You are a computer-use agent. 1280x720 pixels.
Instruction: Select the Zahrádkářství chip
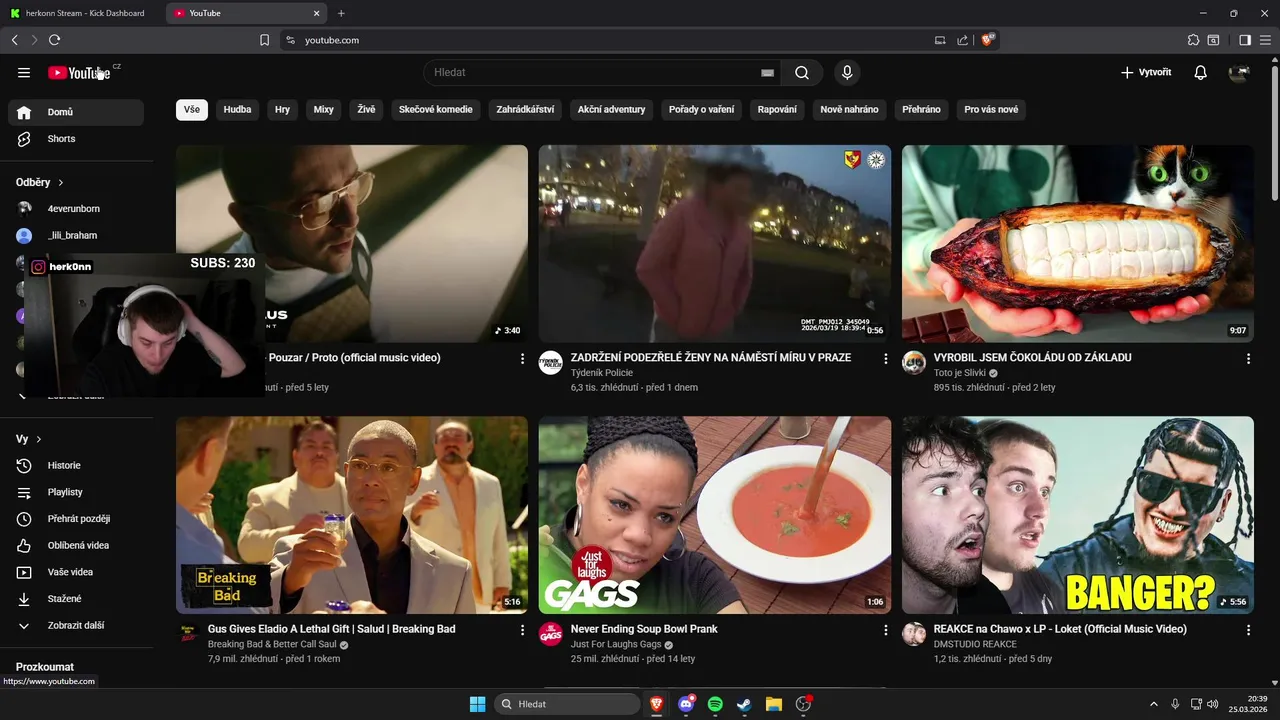click(x=525, y=109)
